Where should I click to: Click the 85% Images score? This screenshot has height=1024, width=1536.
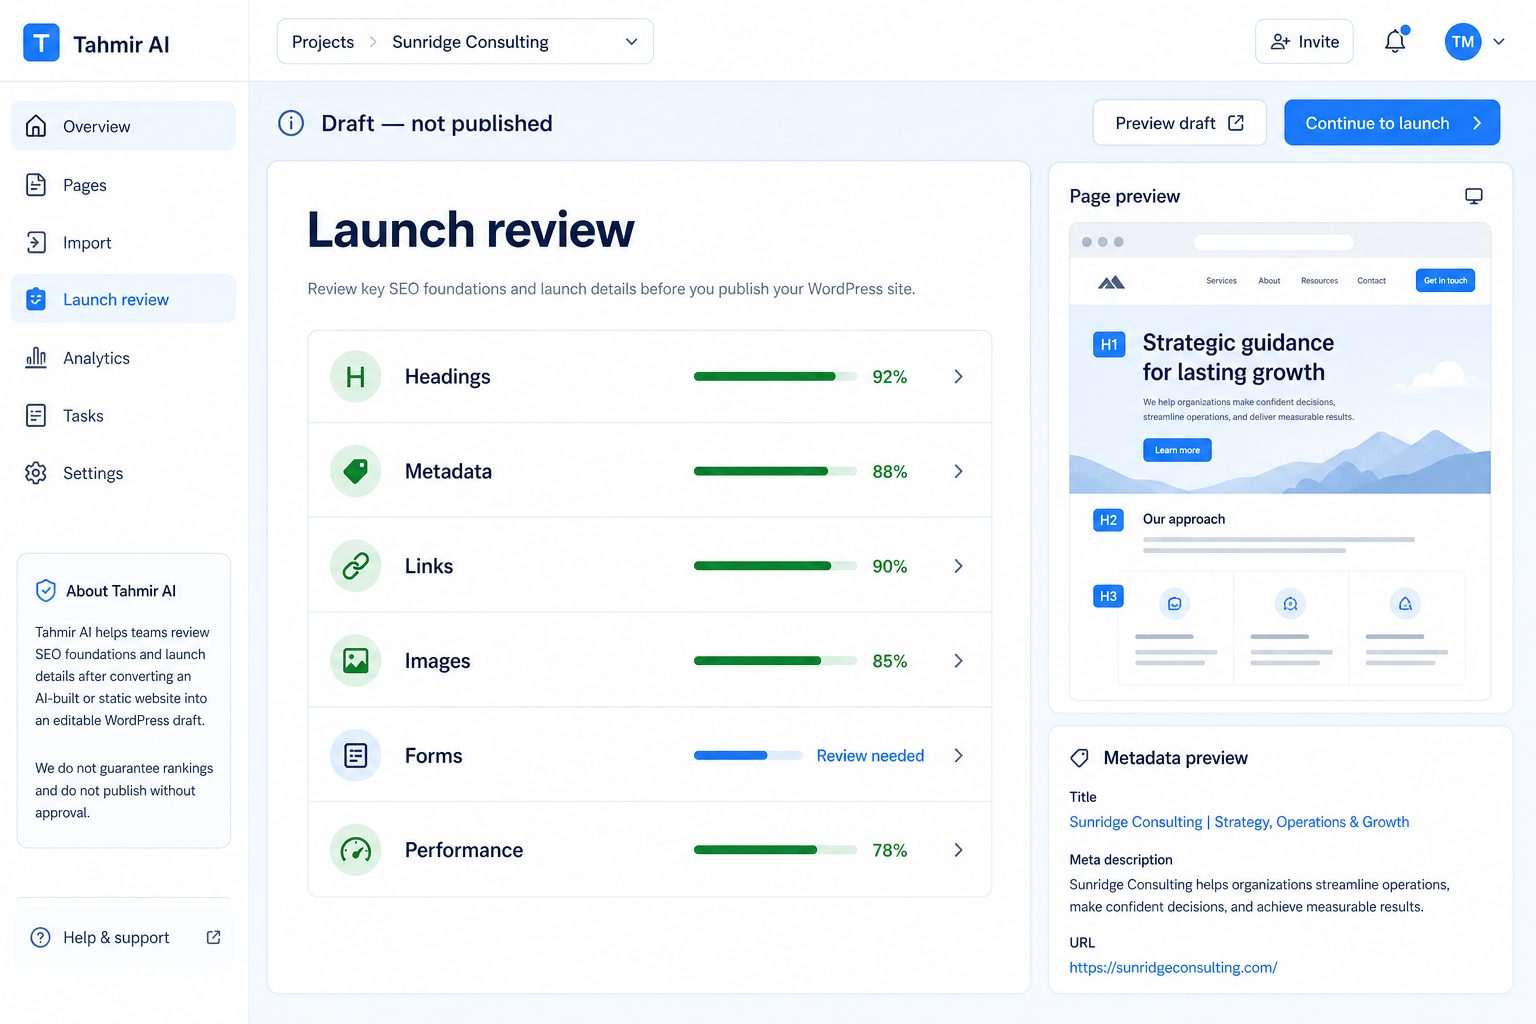coord(890,661)
